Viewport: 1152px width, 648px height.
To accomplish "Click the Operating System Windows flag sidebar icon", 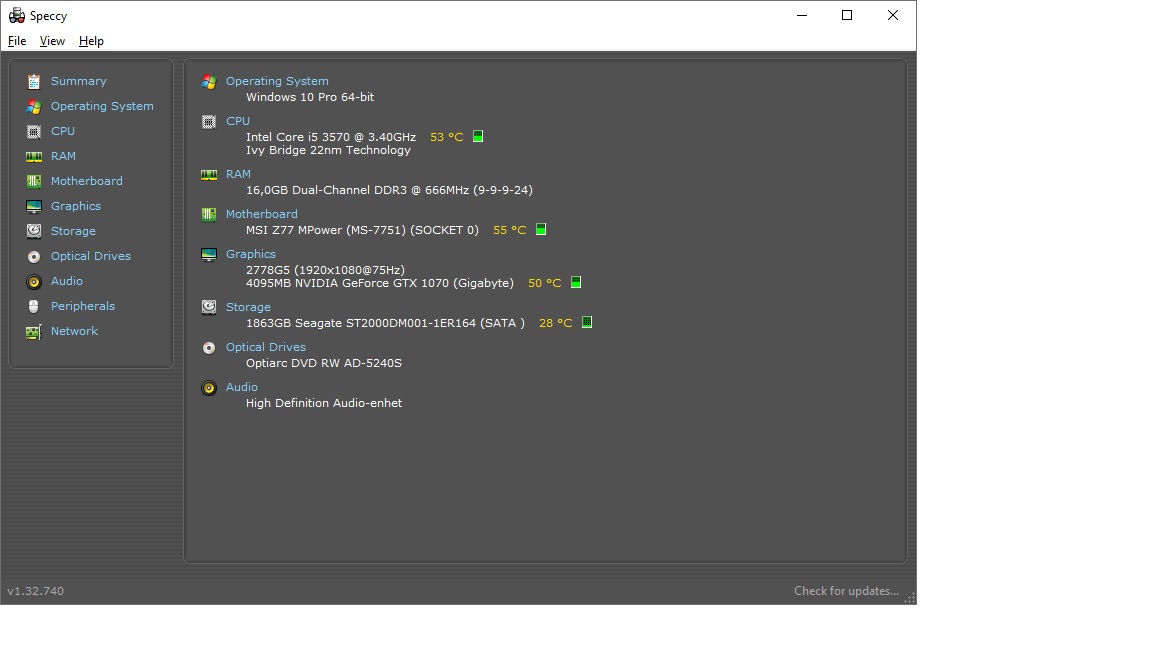I will coord(34,107).
